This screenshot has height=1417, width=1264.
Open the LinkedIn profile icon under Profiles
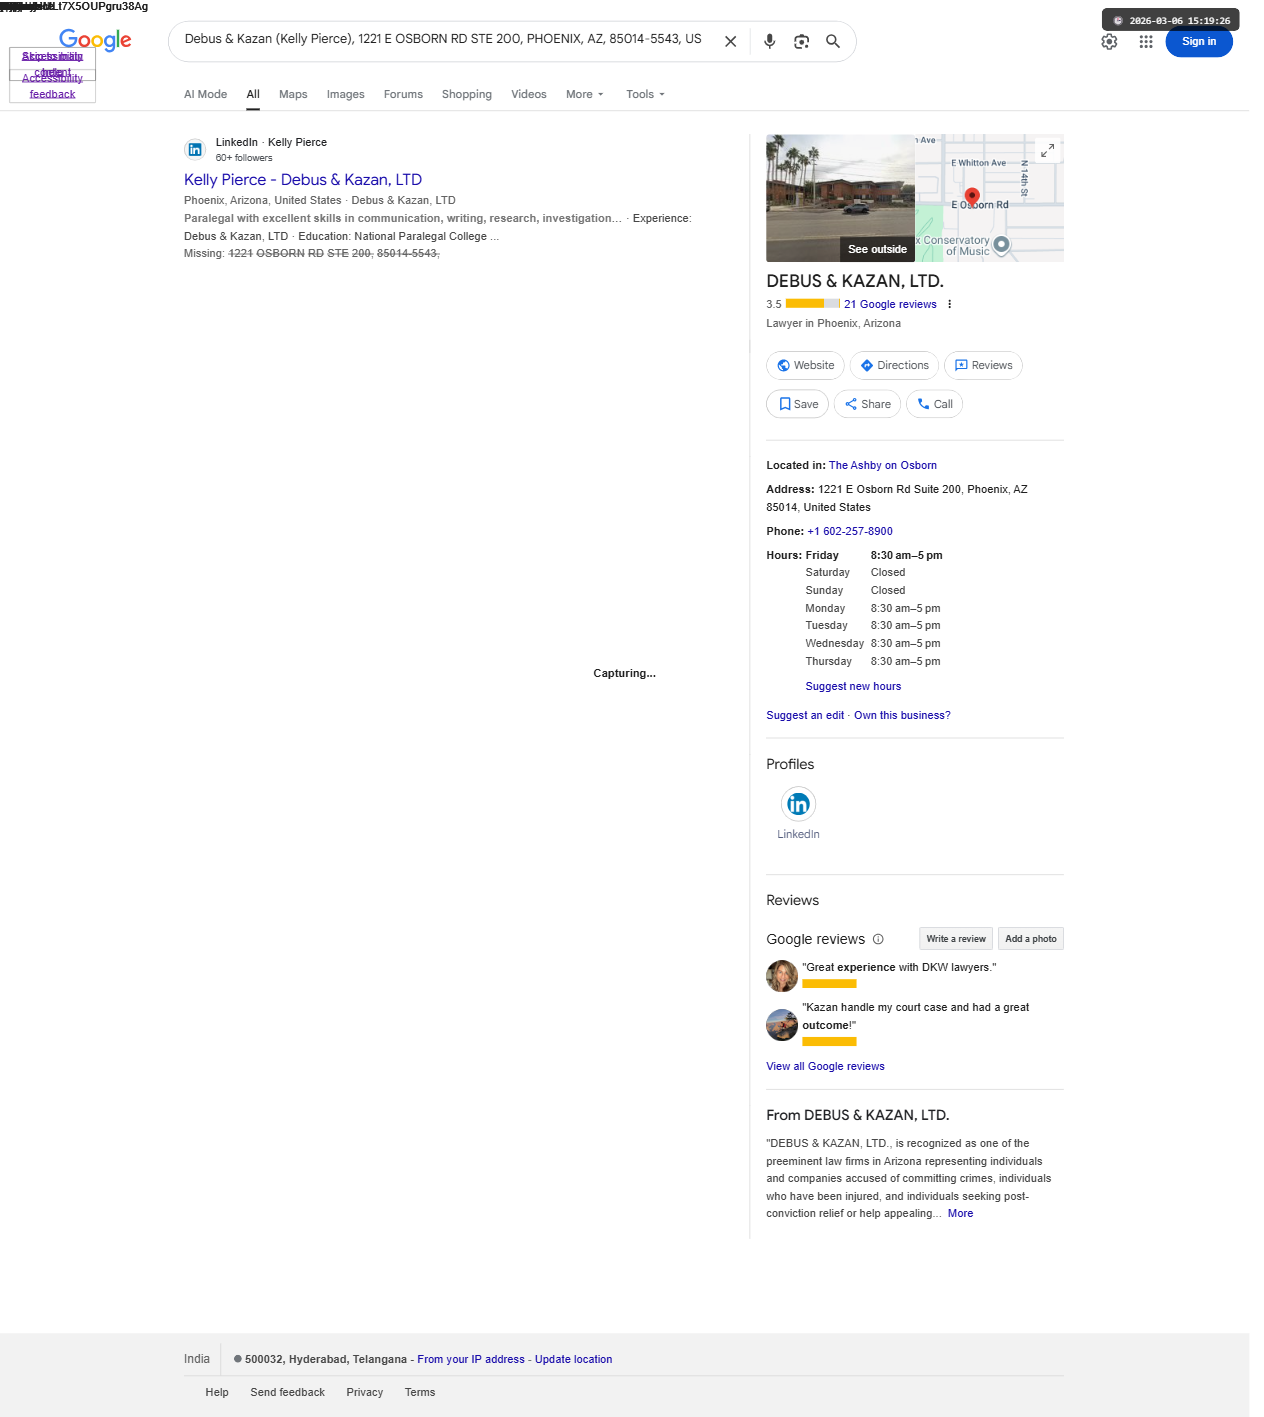(798, 804)
